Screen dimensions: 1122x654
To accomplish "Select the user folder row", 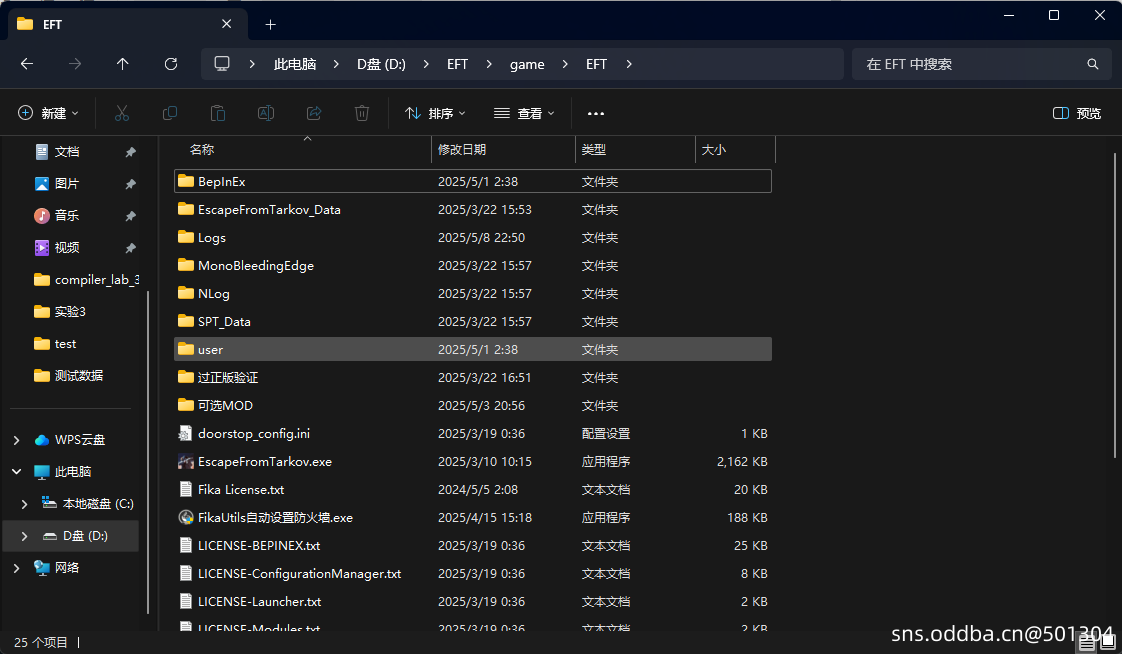I will (473, 349).
